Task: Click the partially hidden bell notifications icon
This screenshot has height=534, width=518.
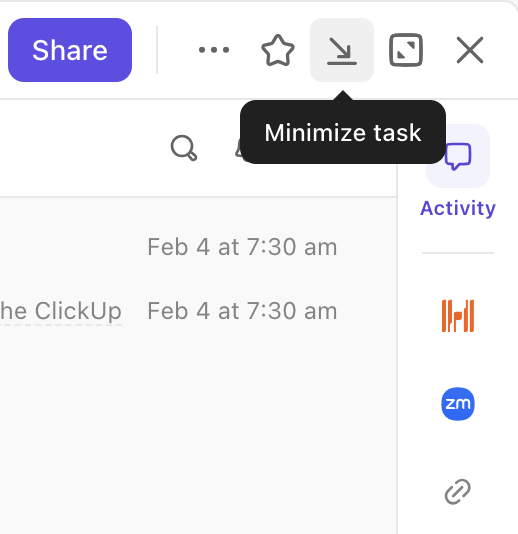Action: pyautogui.click(x=238, y=148)
